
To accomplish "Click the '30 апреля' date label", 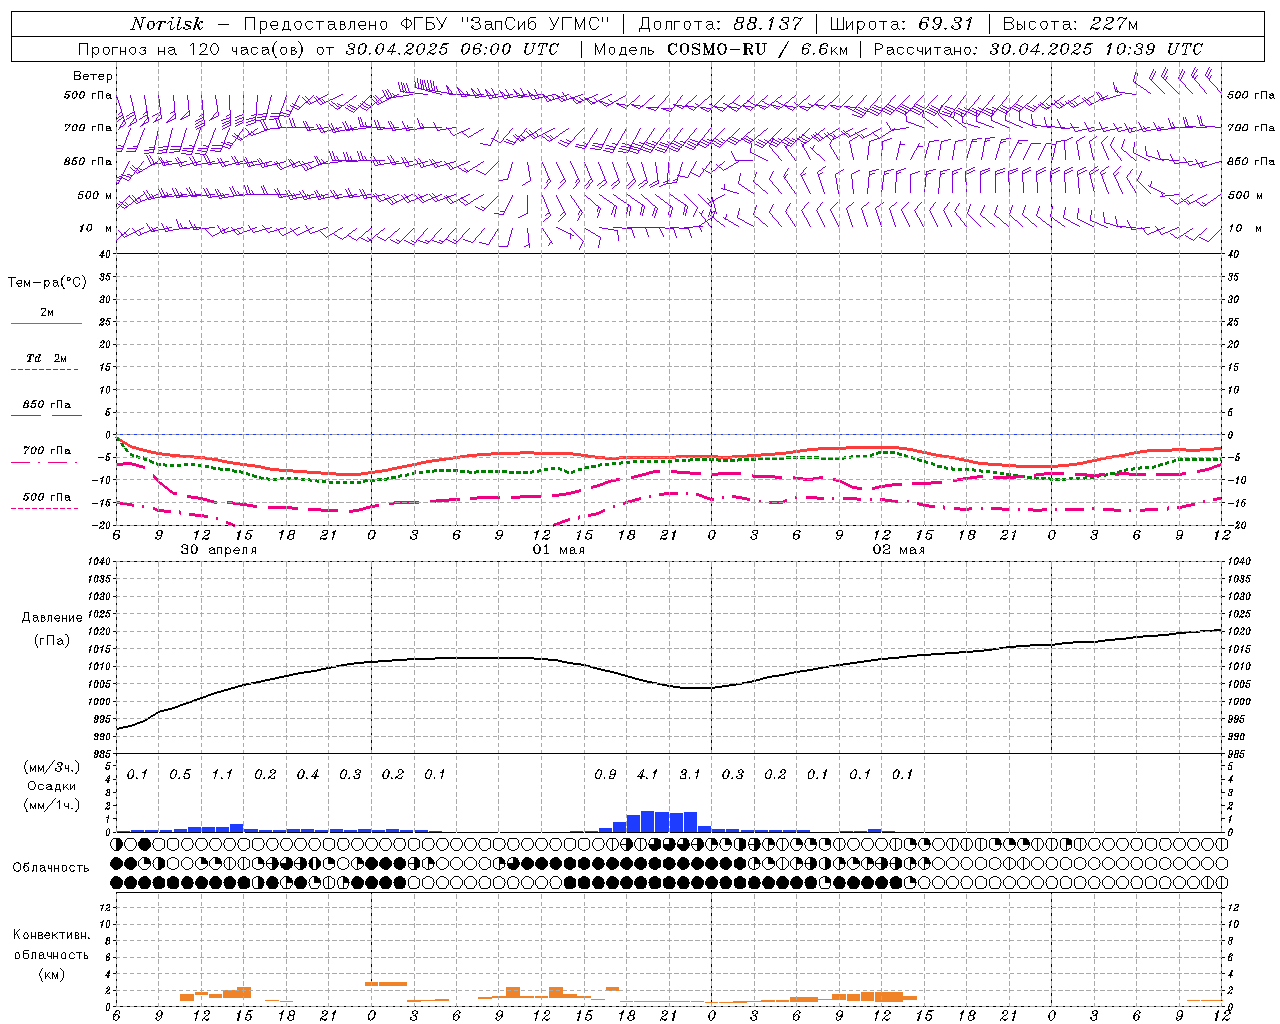I will coord(218,549).
